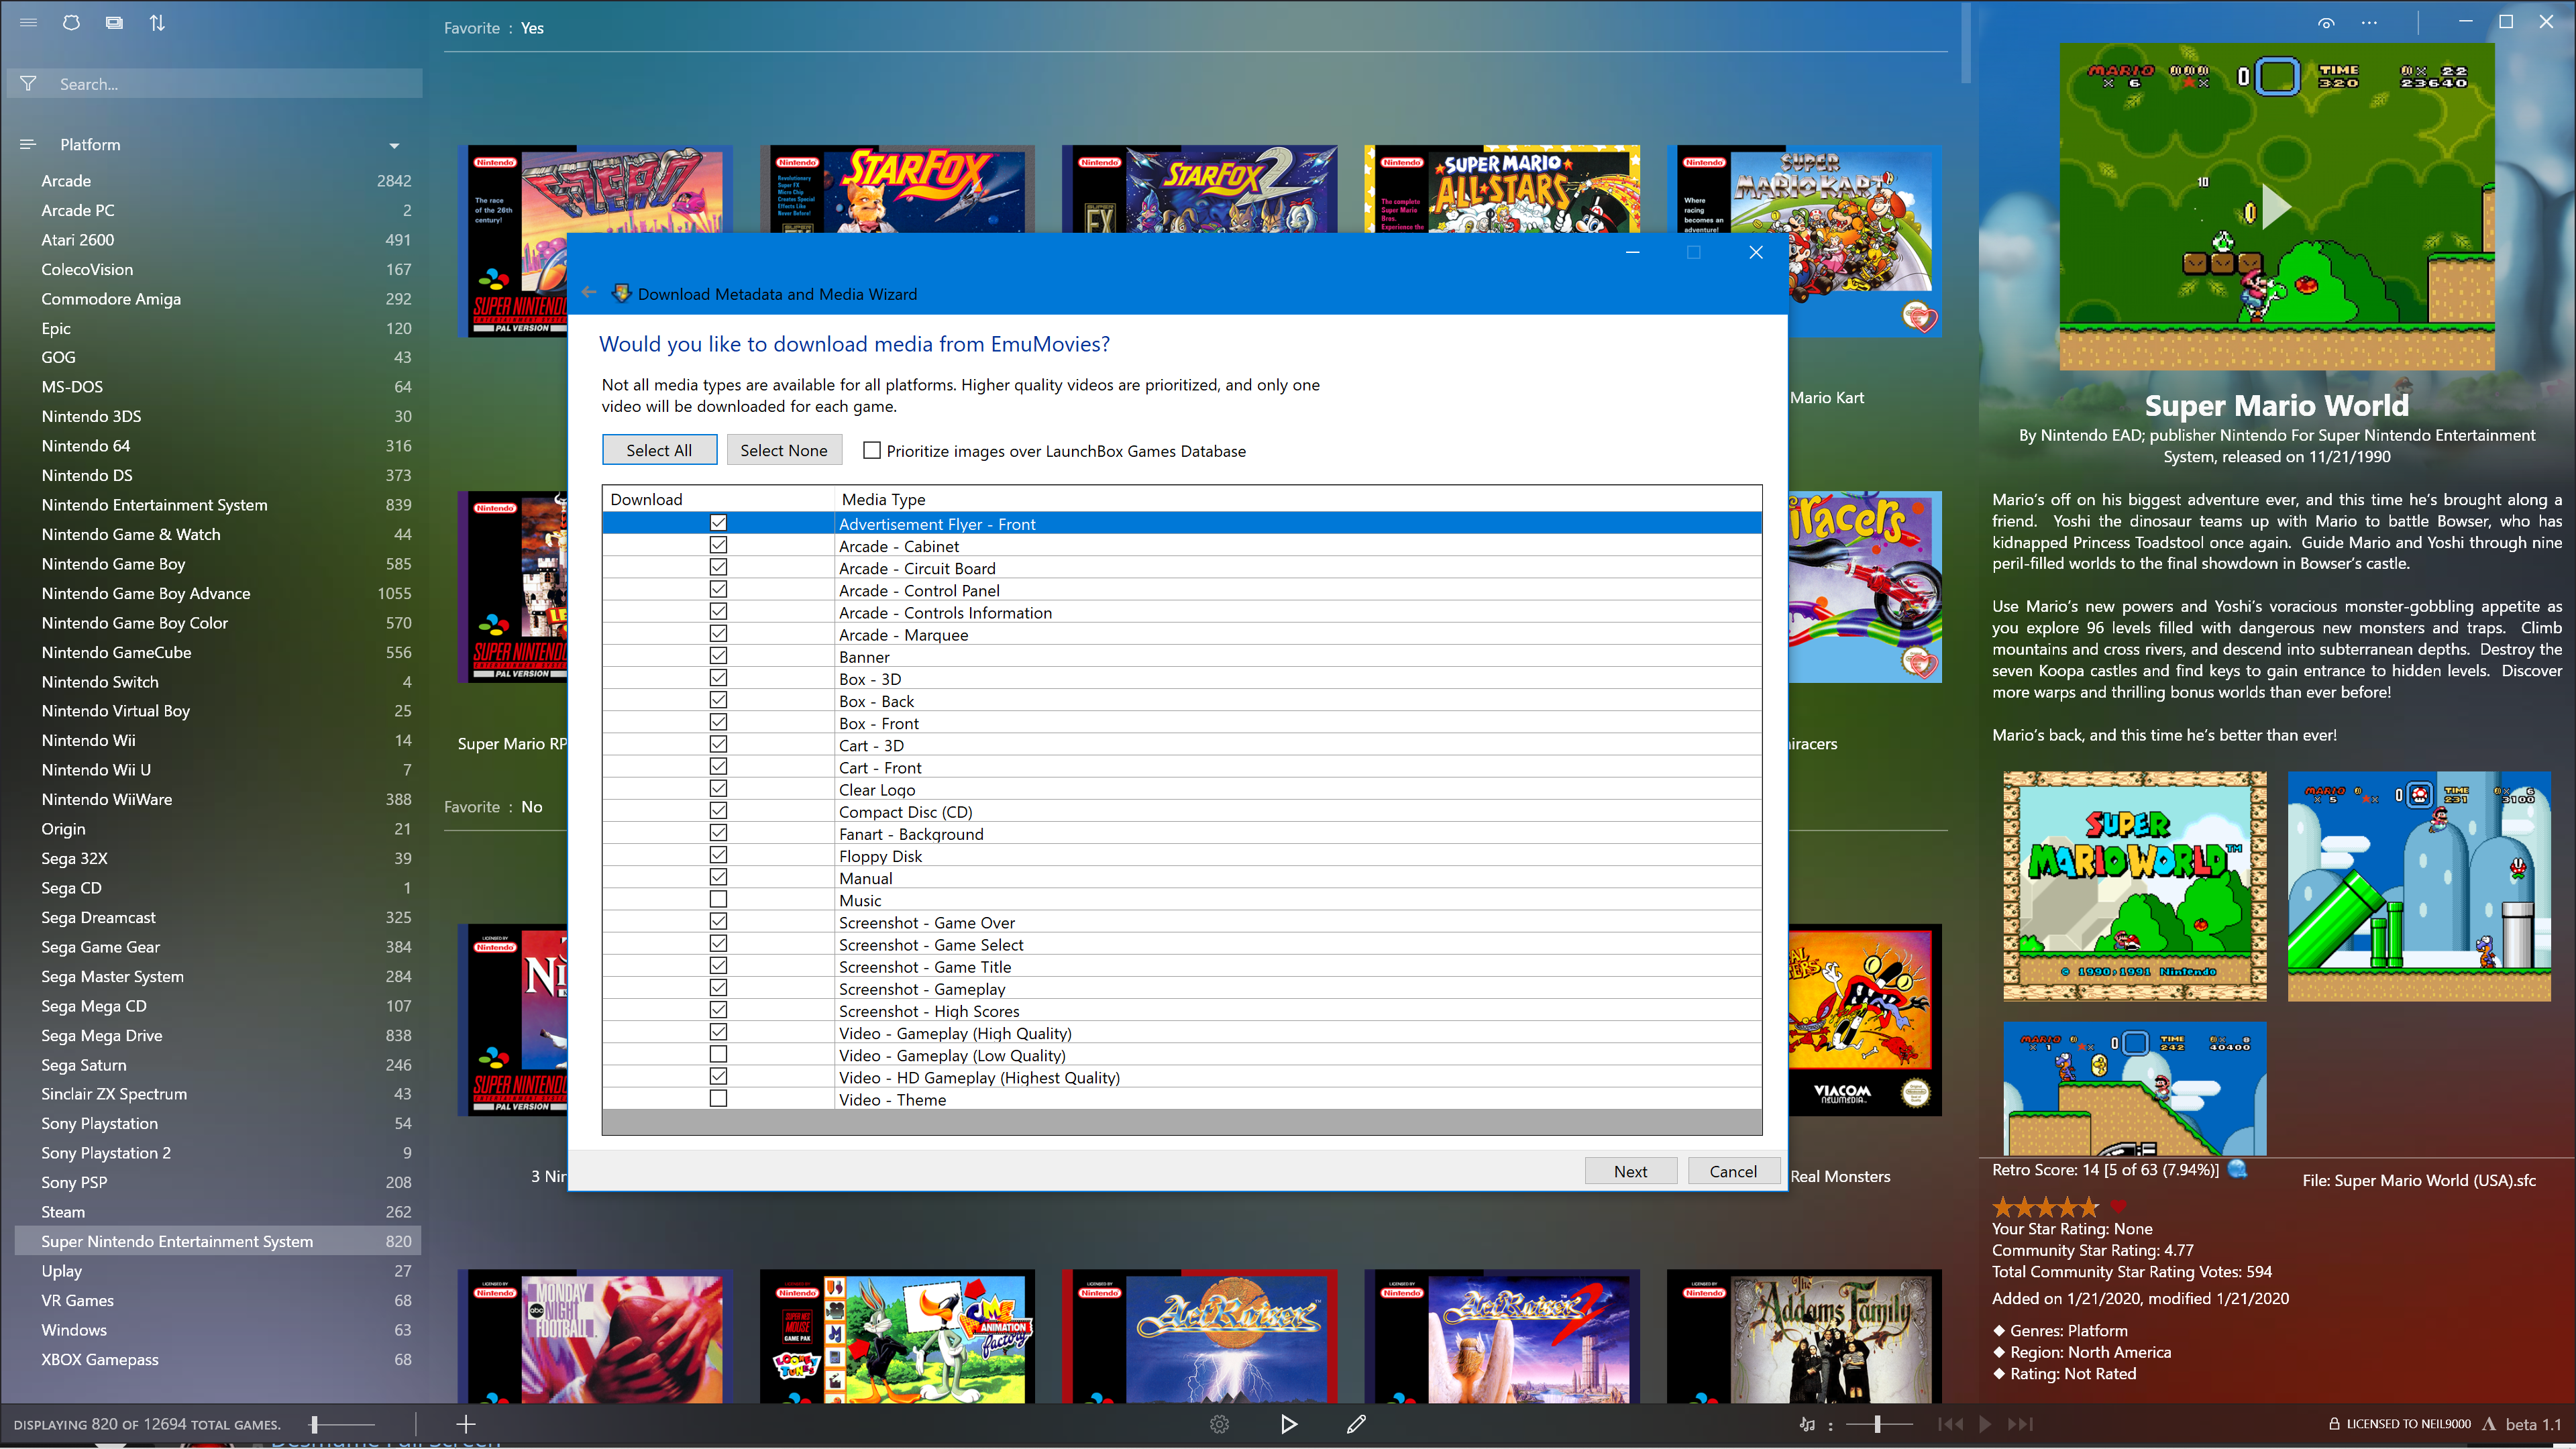Click the Media Type column header
The width and height of the screenshot is (2576, 1449).
[1297, 499]
